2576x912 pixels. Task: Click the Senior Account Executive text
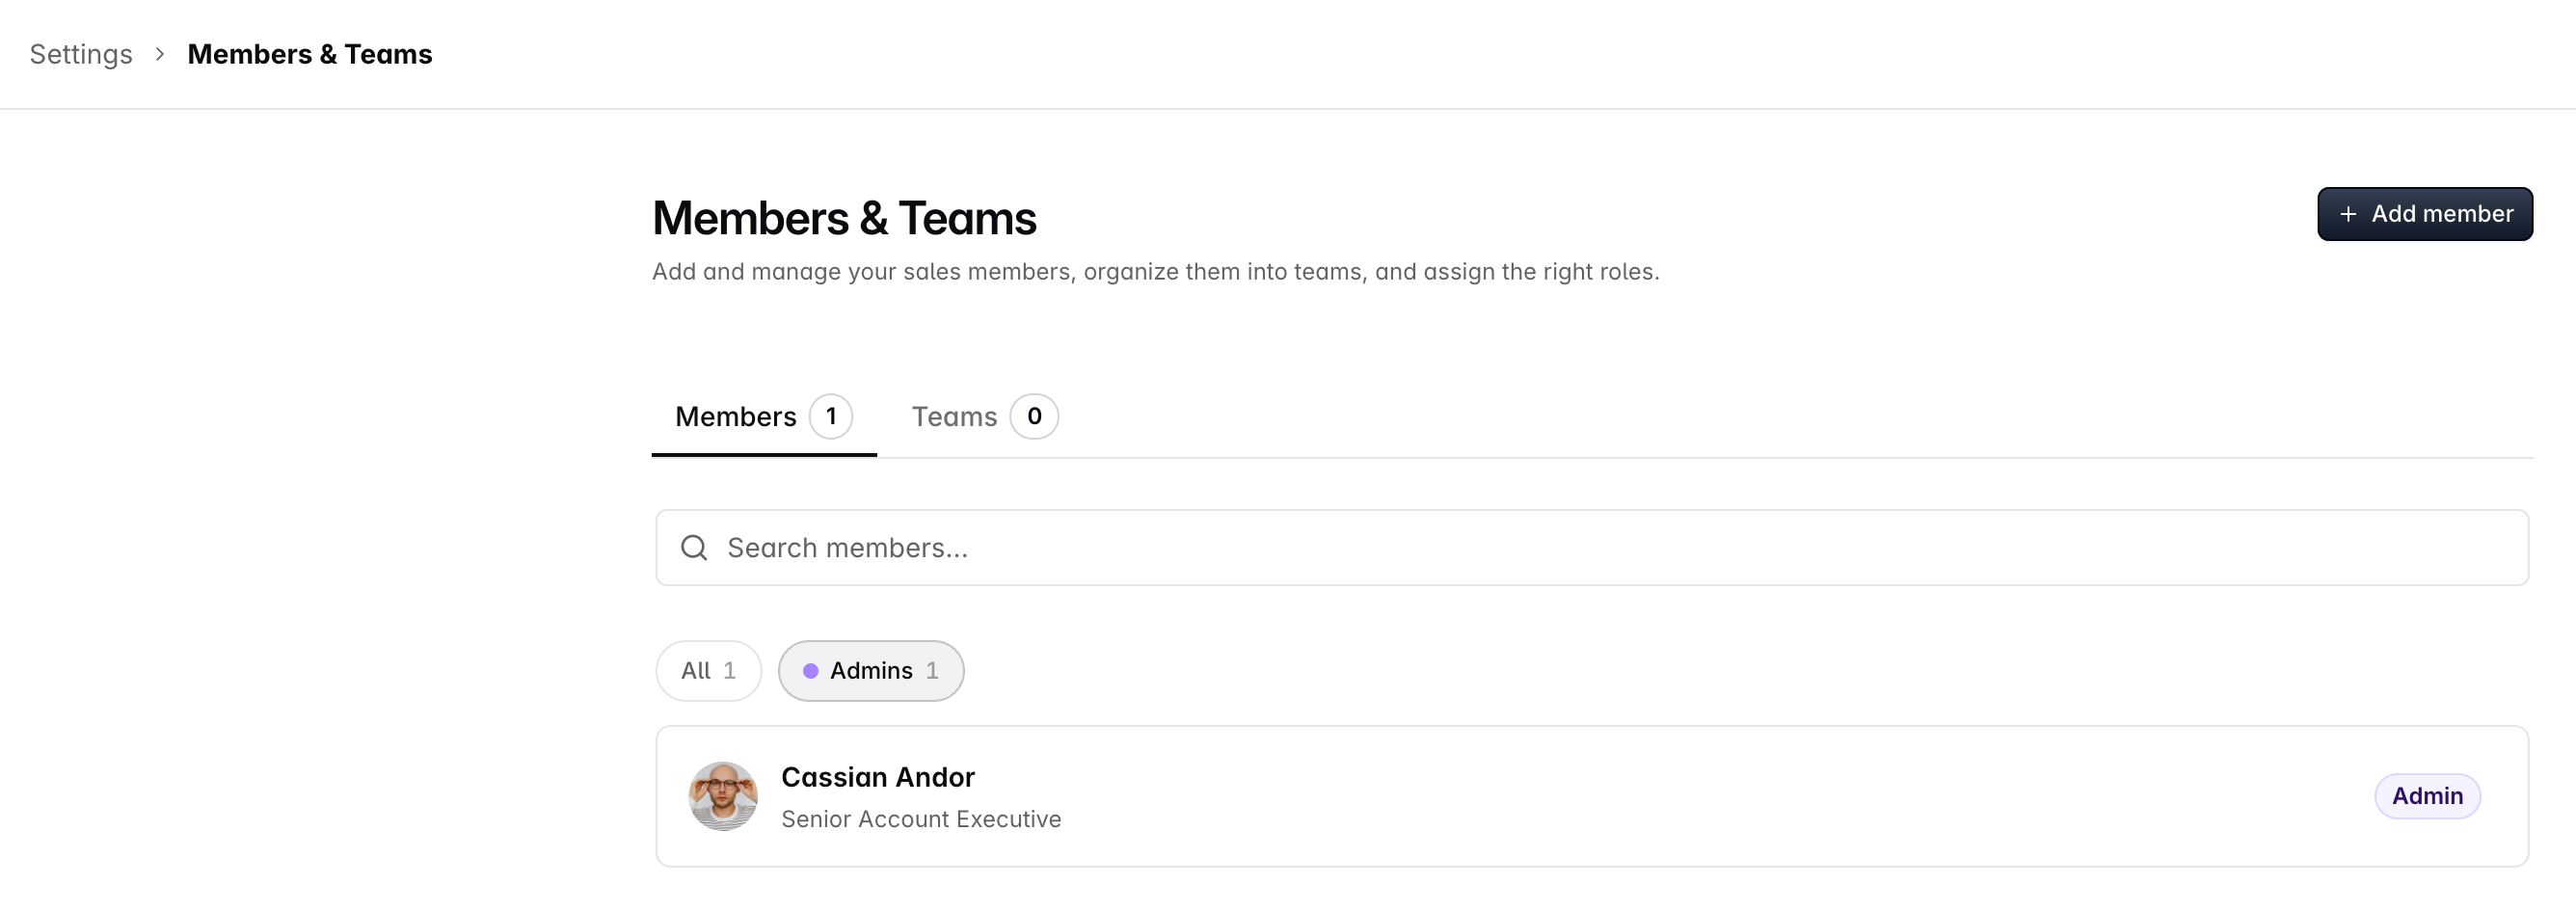921,819
